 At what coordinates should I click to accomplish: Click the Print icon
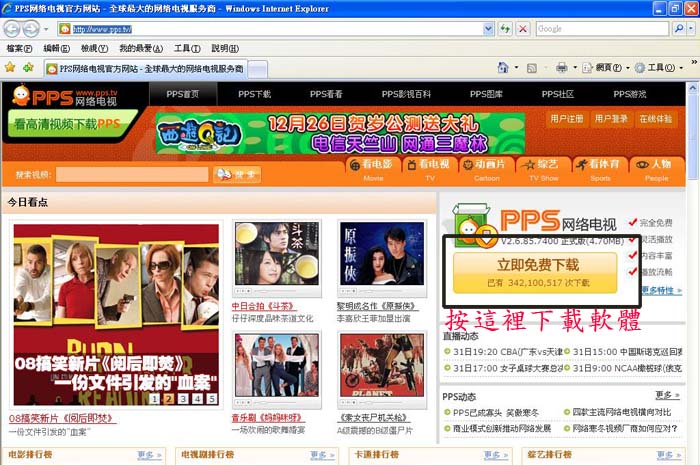(561, 68)
